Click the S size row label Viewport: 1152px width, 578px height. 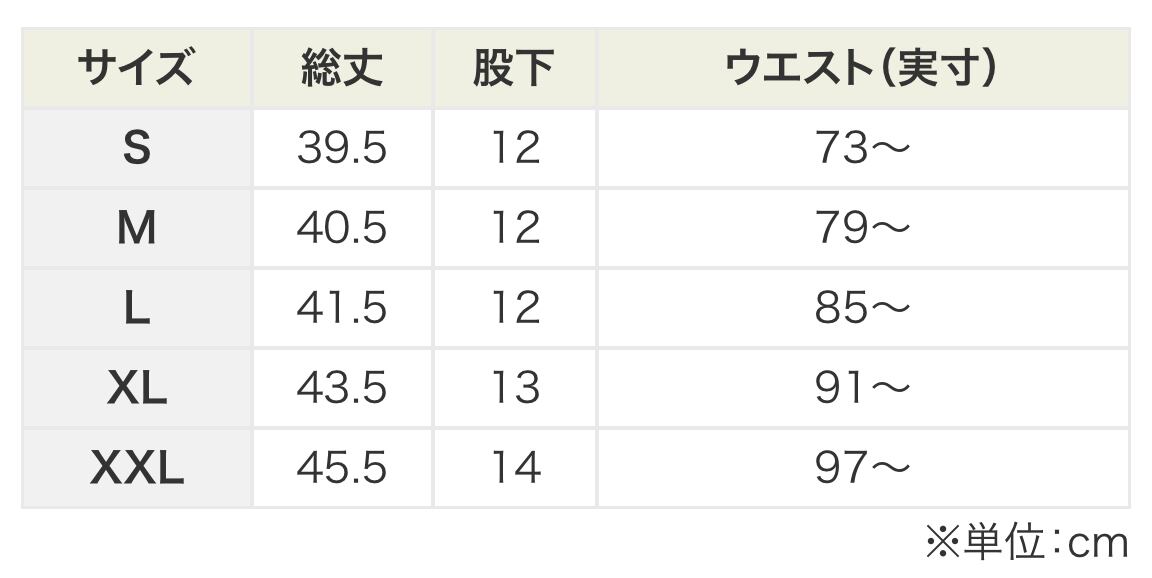(x=136, y=149)
